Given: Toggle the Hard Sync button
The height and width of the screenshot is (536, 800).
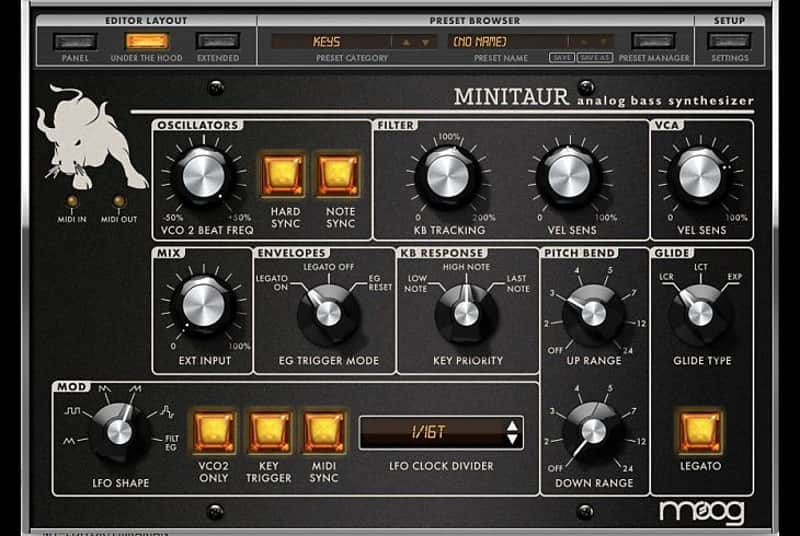Looking at the screenshot, I should click(x=283, y=175).
